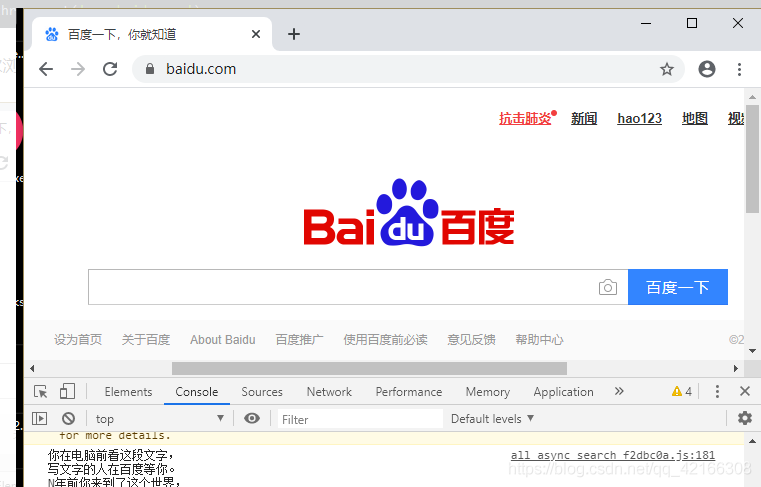Image resolution: width=761 pixels, height=487 pixels.
Task: Open the 抗击肺炎 link
Action: click(525, 118)
